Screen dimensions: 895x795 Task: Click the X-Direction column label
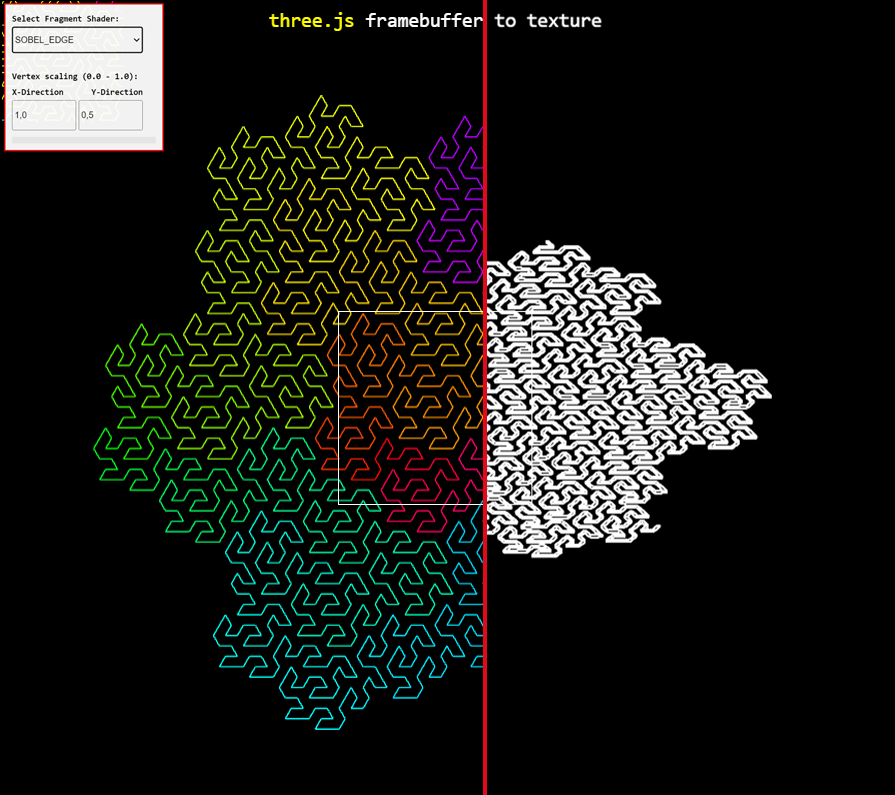[x=37, y=91]
